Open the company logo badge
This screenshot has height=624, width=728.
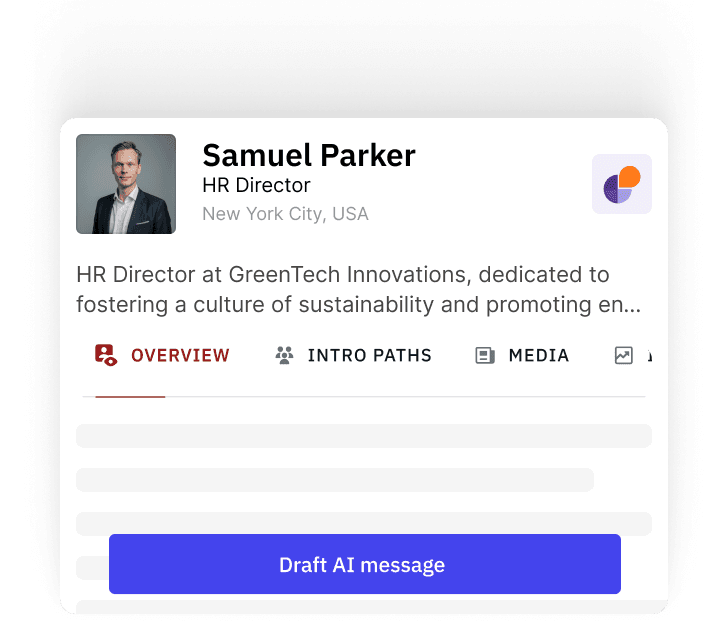[x=622, y=184]
